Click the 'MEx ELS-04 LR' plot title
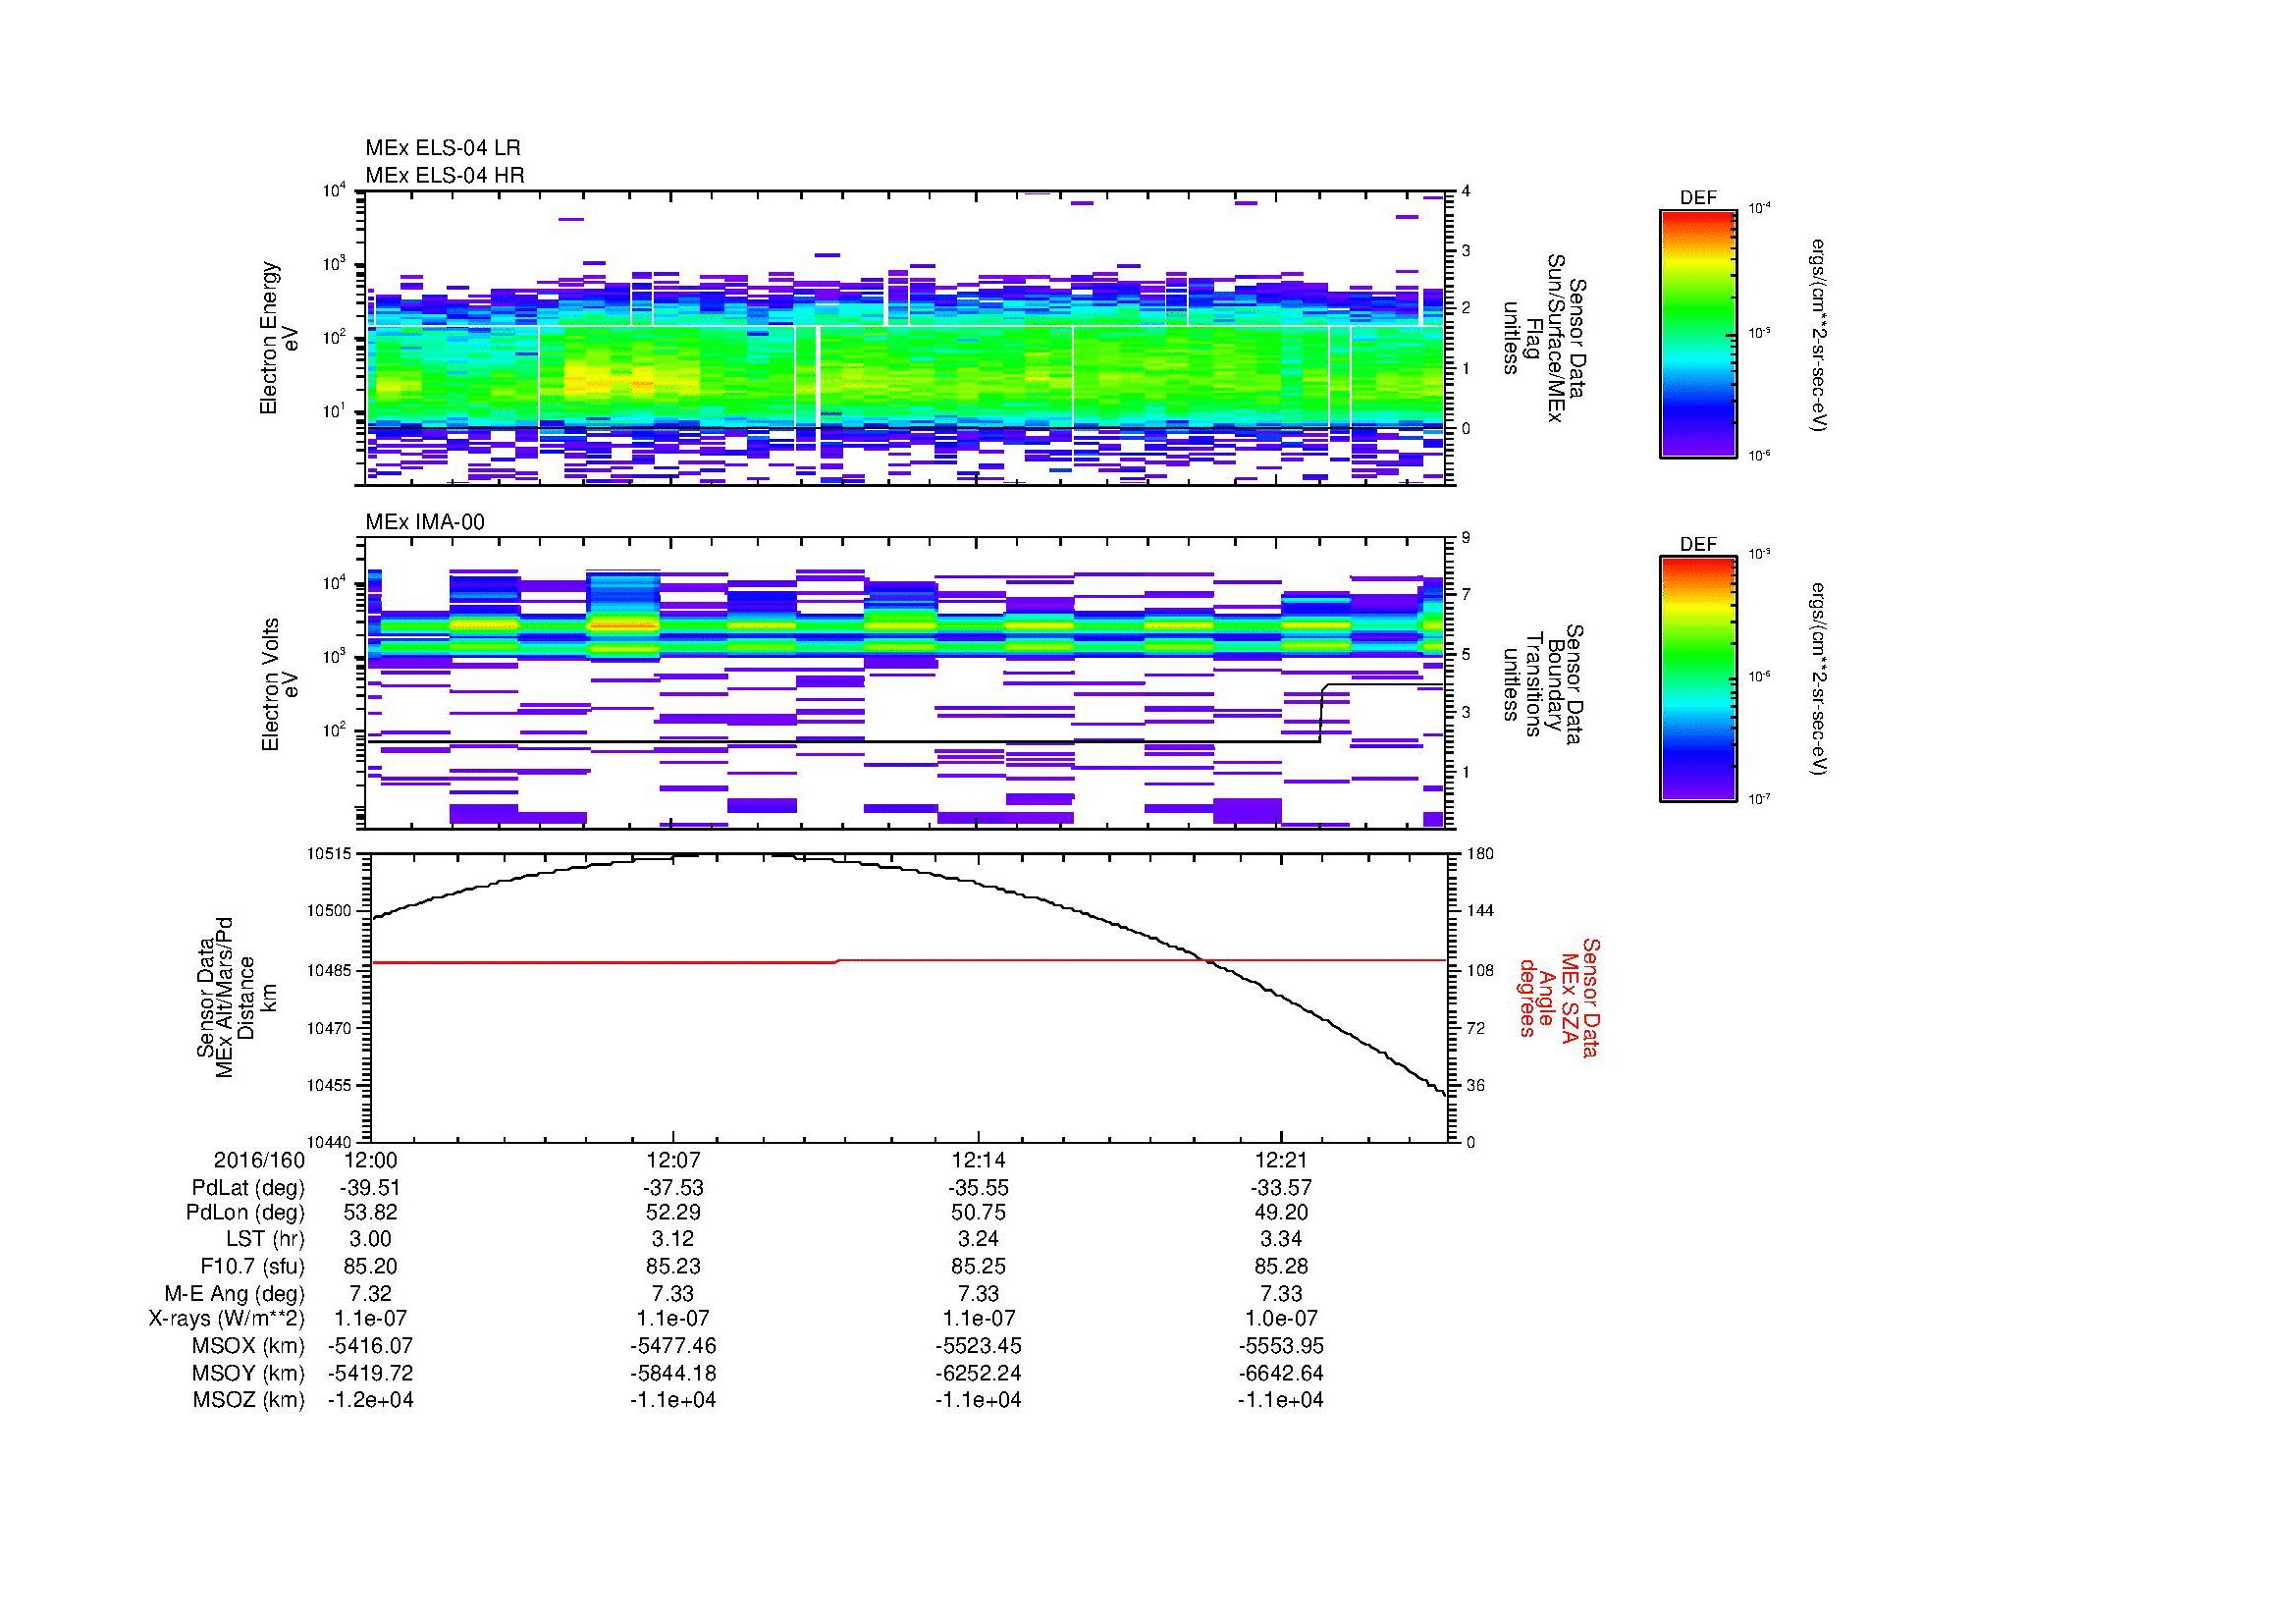2296x1623 pixels. [443, 148]
